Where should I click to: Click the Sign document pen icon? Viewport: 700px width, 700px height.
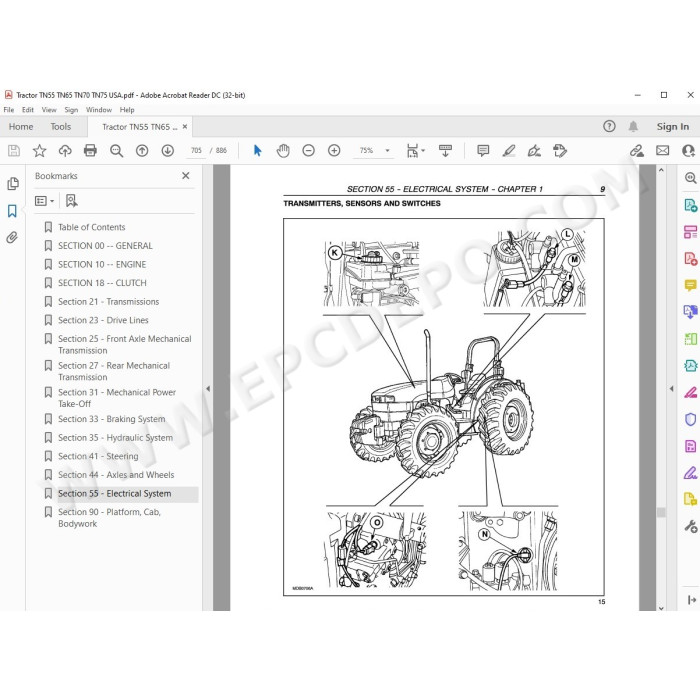click(534, 151)
